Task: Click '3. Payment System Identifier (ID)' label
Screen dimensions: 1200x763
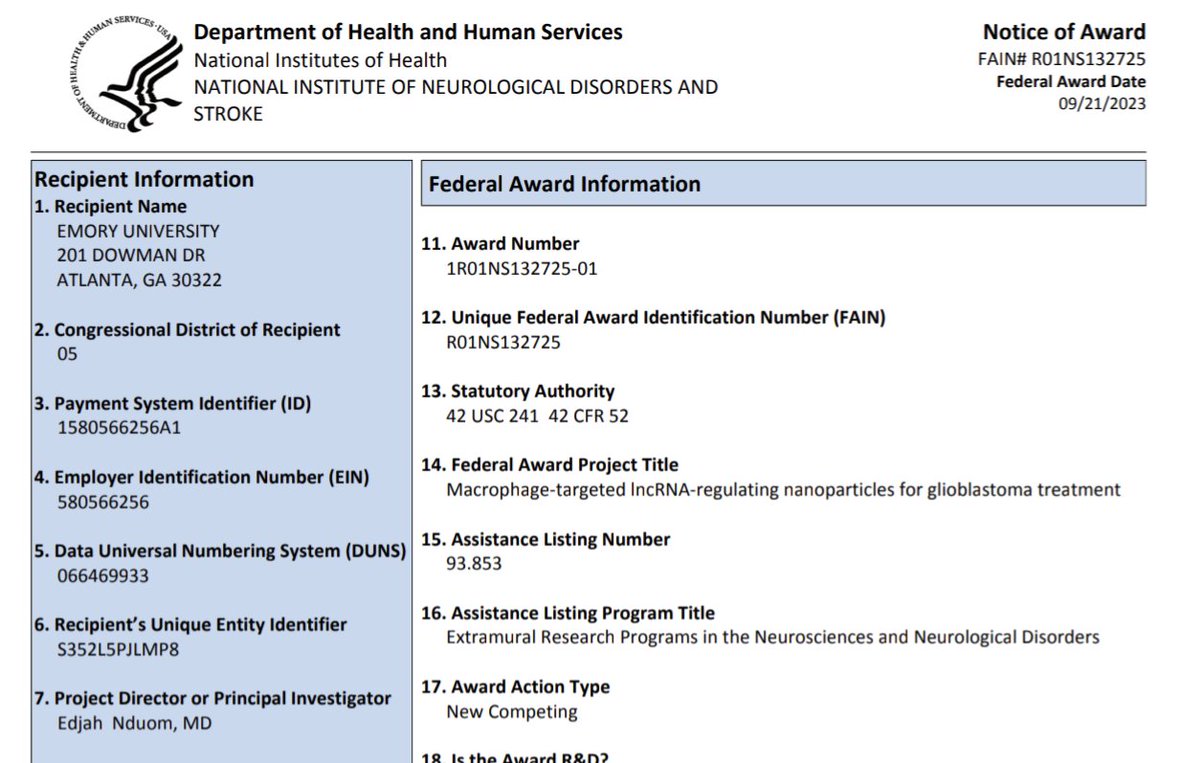Action: 173,404
